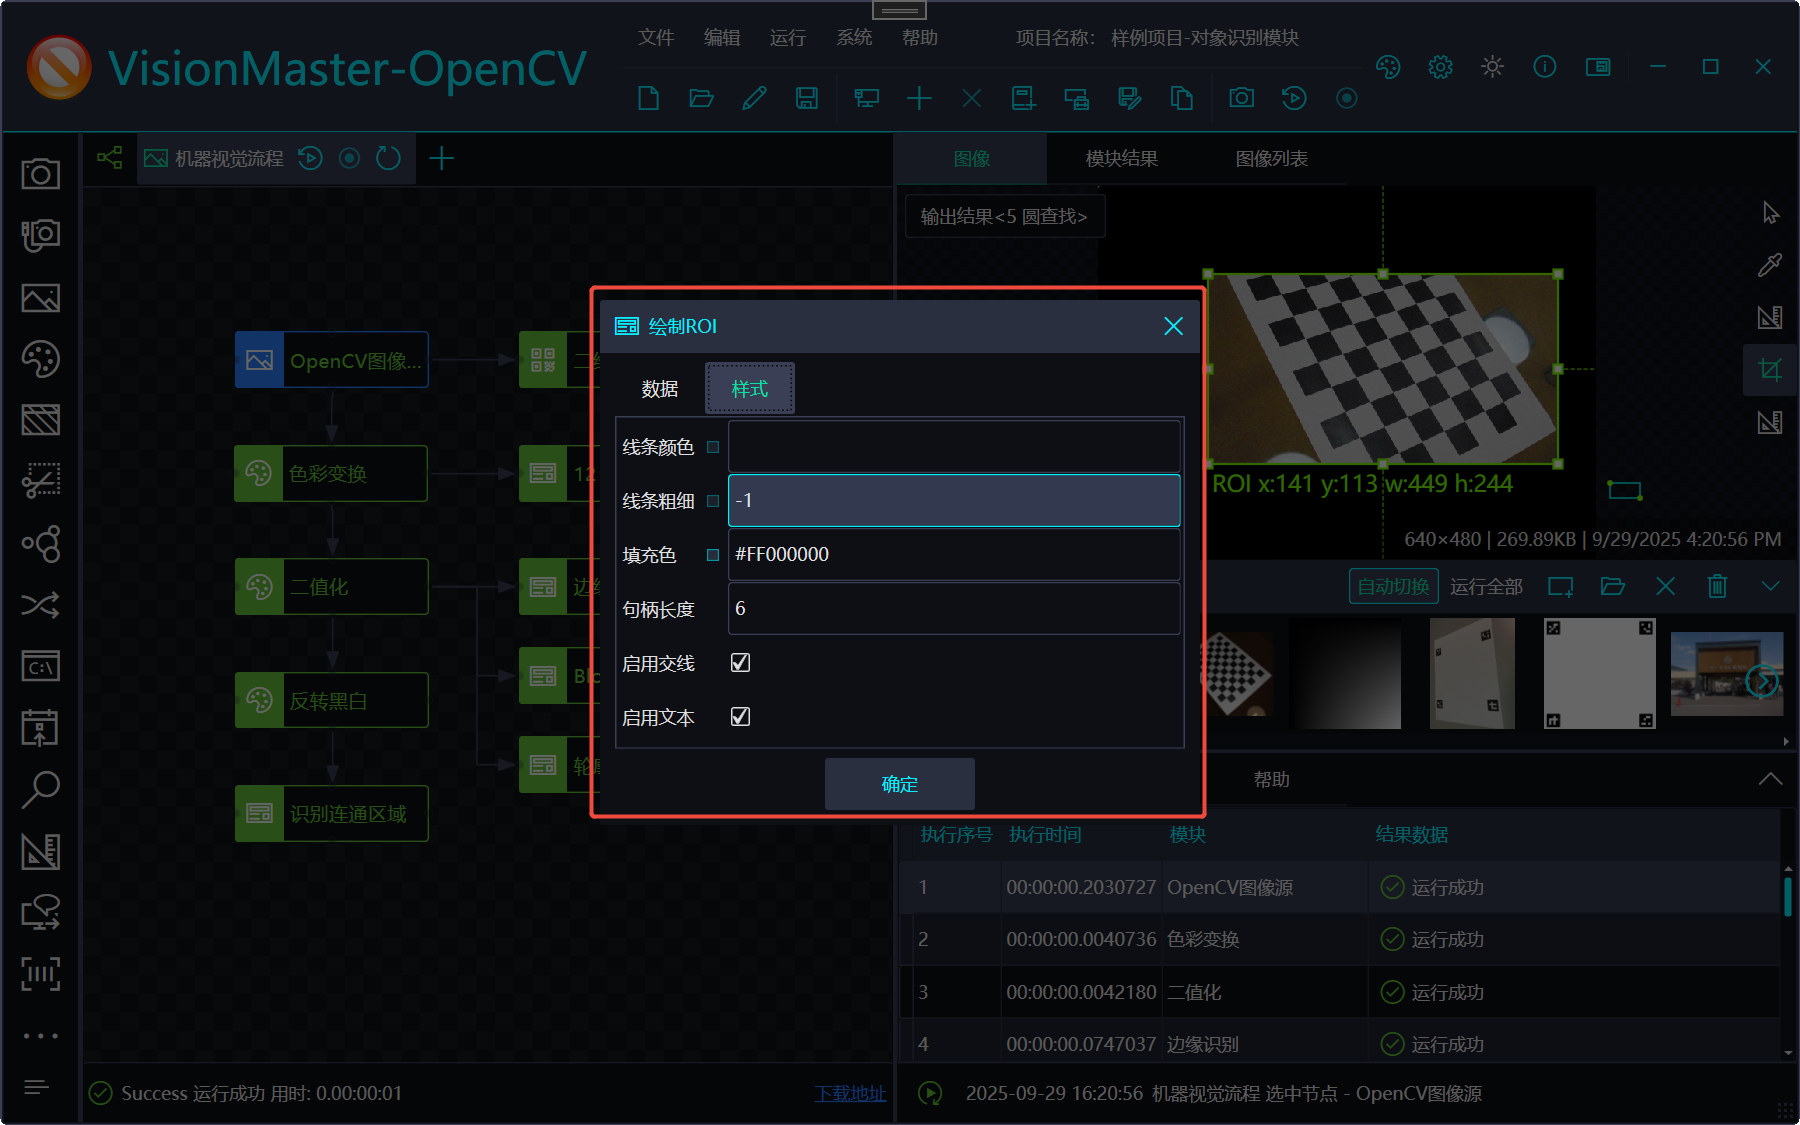Switch to the 数据 tab in dialog
This screenshot has height=1125, width=1800.
tap(660, 389)
